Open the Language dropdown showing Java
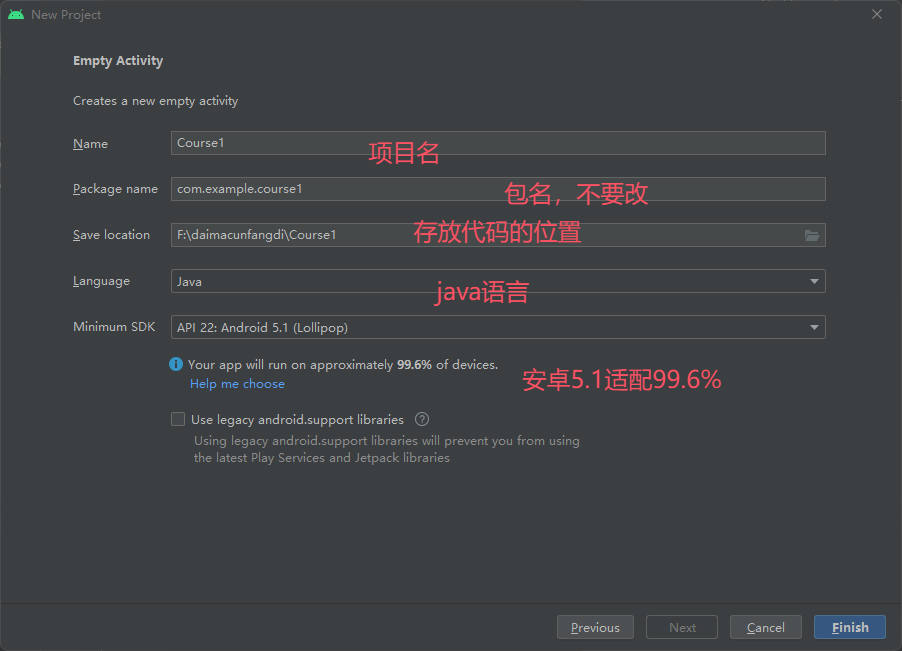Viewport: 902px width, 651px height. click(498, 281)
